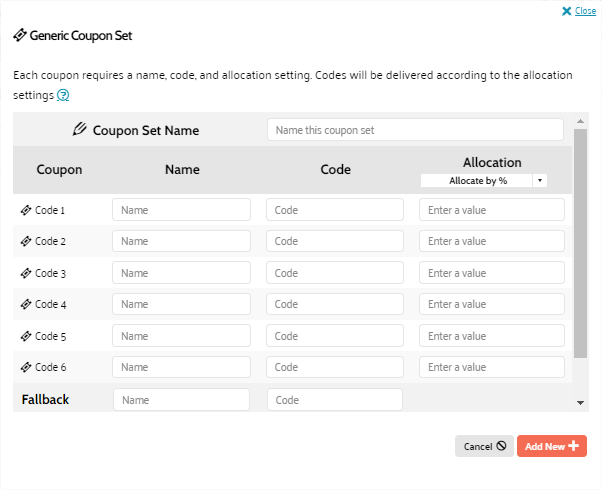Open the Allocate by % dropdown

point(483,180)
